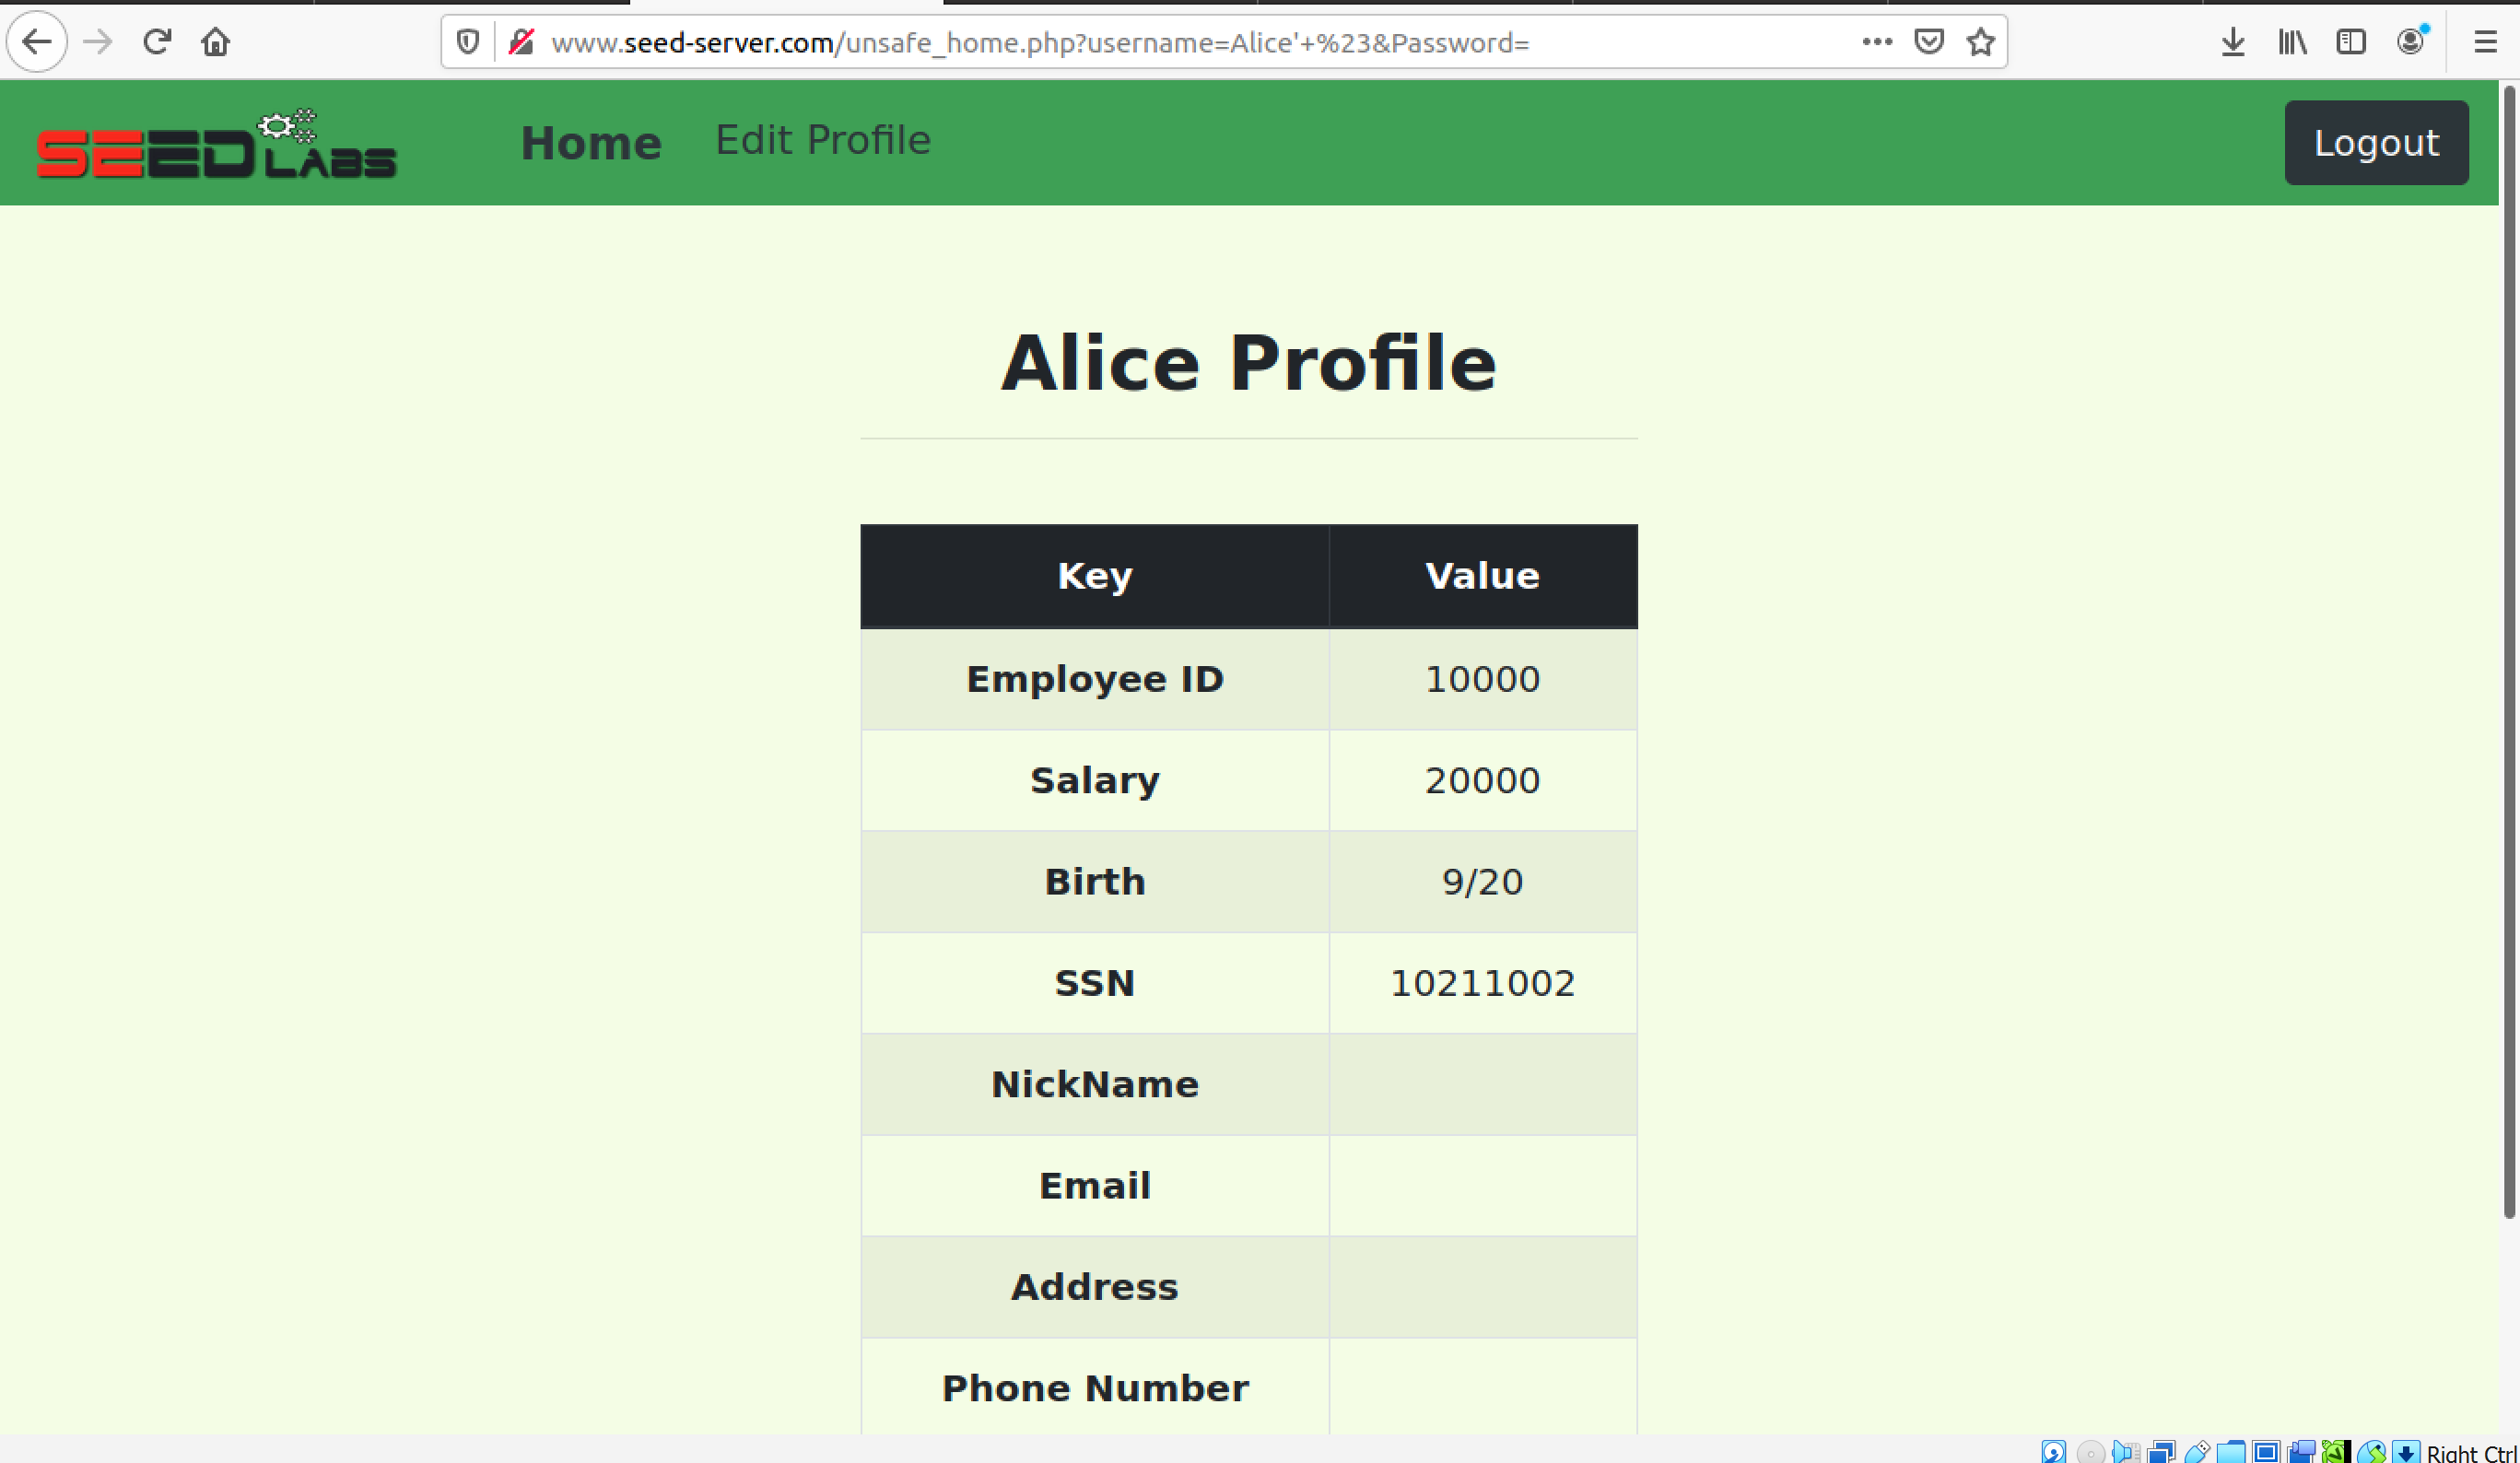Switch to the Edit Profile page
2520x1463 pixels.
pos(822,140)
